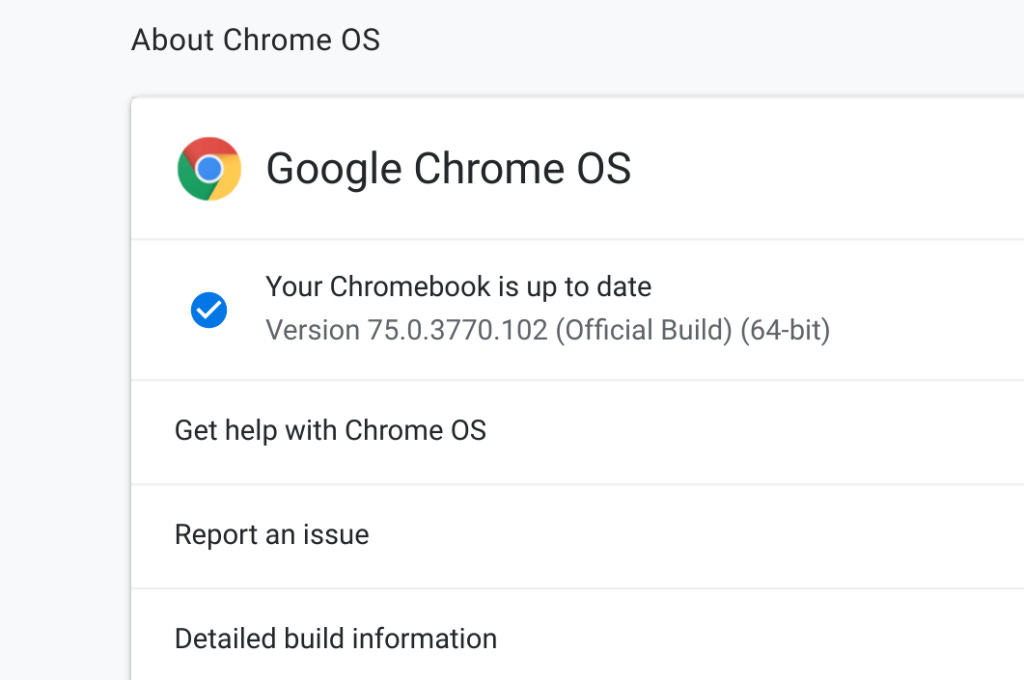
Task: Click the (Official Build) text
Action: point(644,330)
